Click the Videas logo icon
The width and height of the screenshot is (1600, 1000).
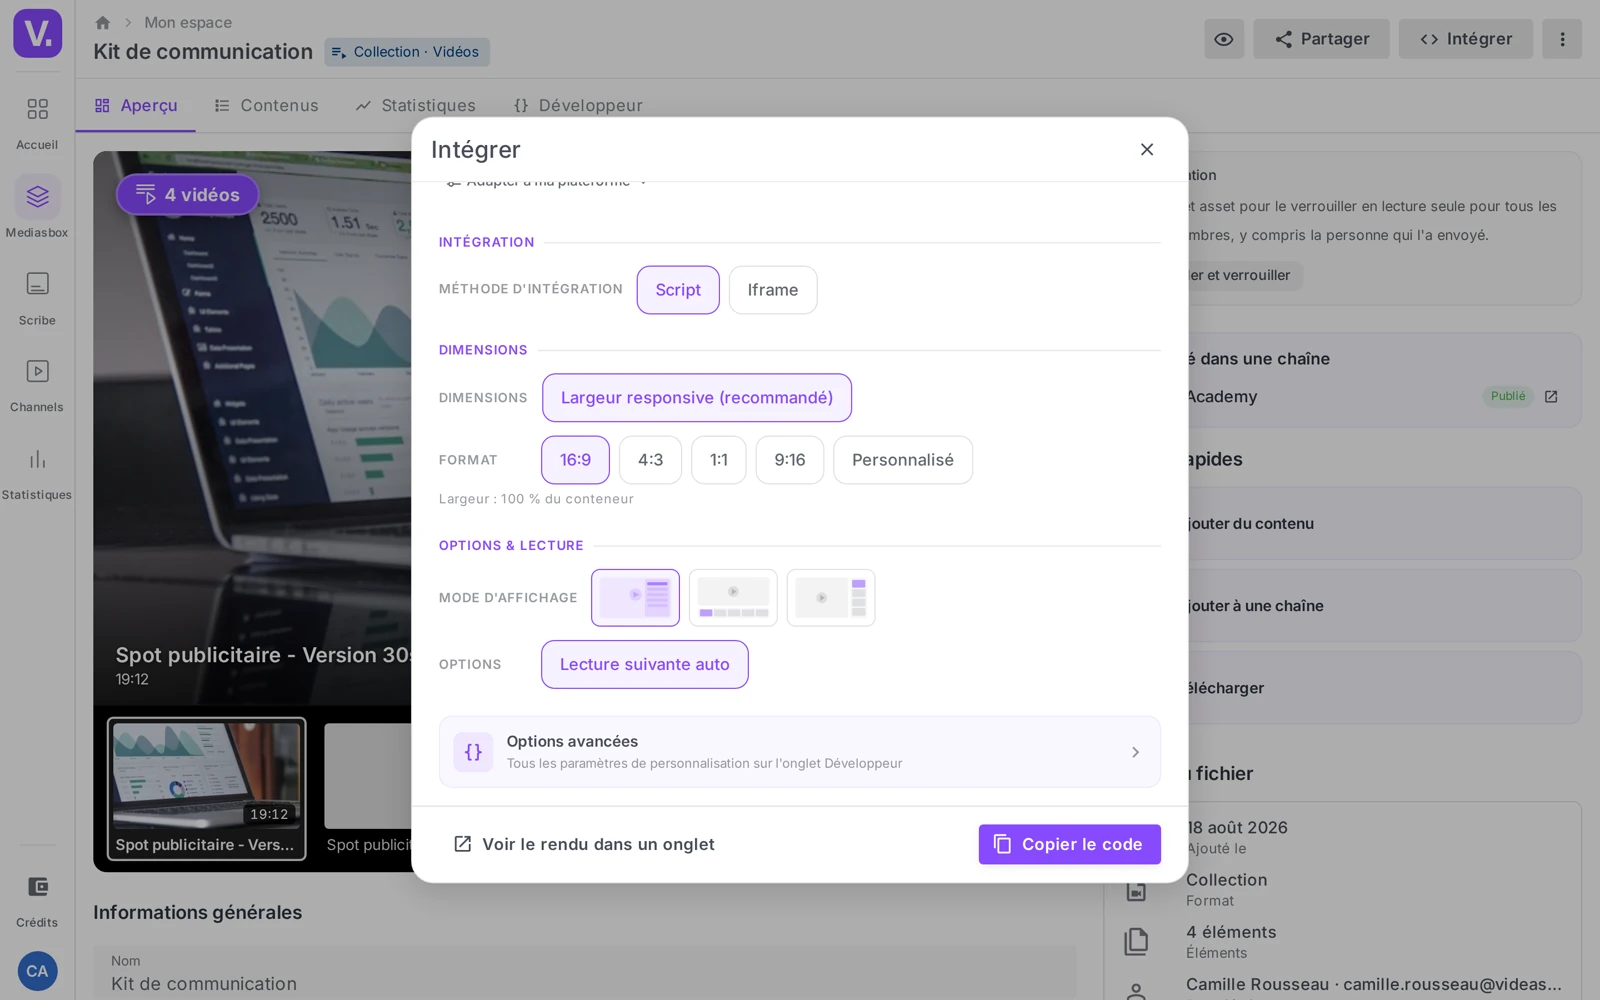point(38,33)
